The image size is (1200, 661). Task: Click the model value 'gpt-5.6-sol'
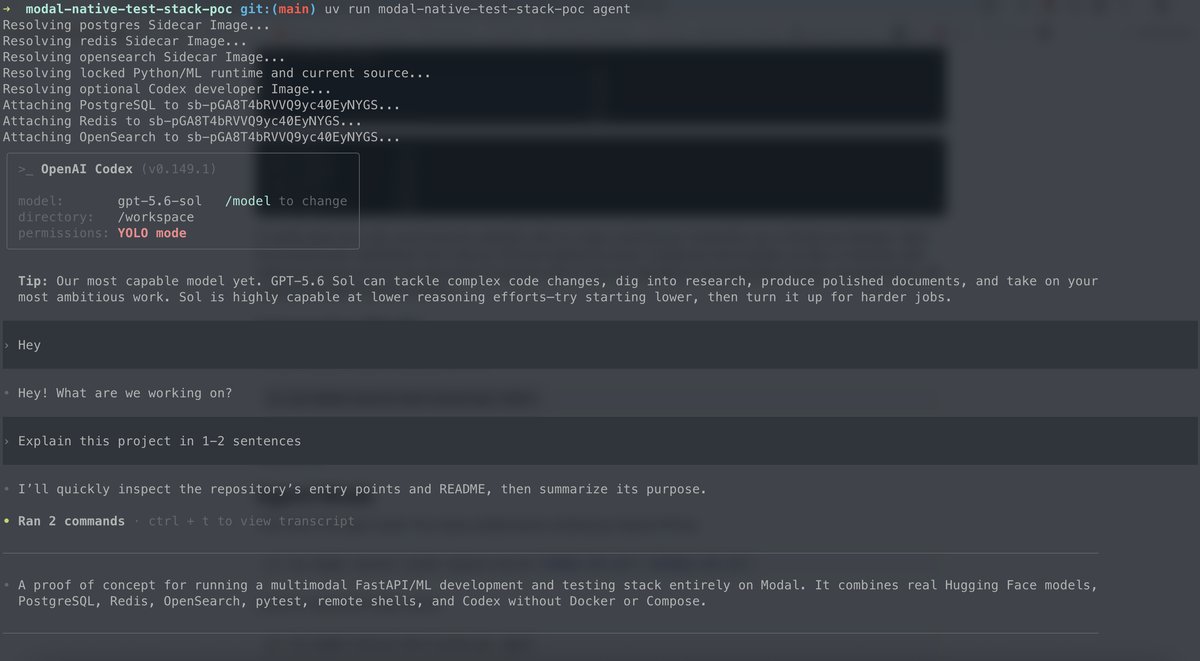pos(160,201)
